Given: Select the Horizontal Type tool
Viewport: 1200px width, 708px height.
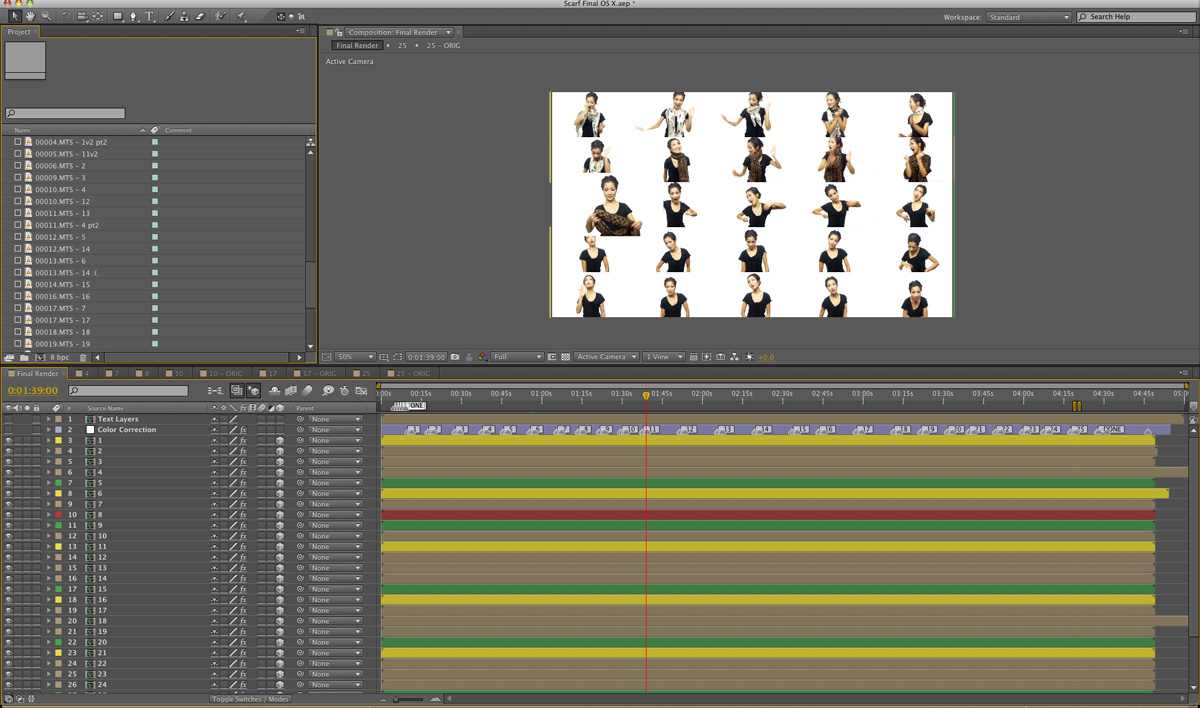Looking at the screenshot, I should coord(150,17).
